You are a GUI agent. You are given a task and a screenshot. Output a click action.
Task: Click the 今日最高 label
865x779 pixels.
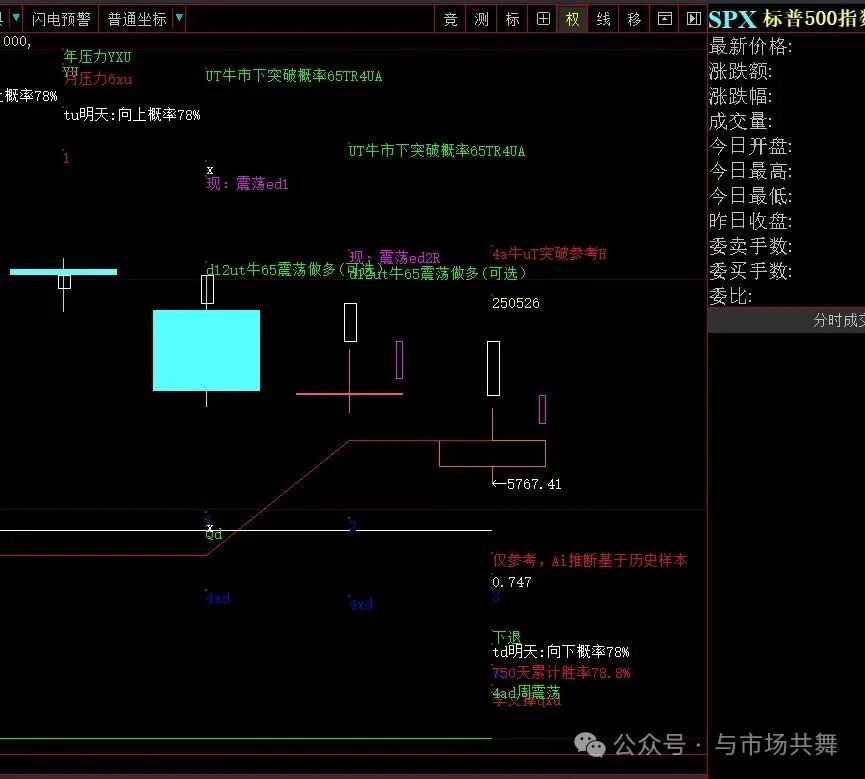tap(750, 171)
